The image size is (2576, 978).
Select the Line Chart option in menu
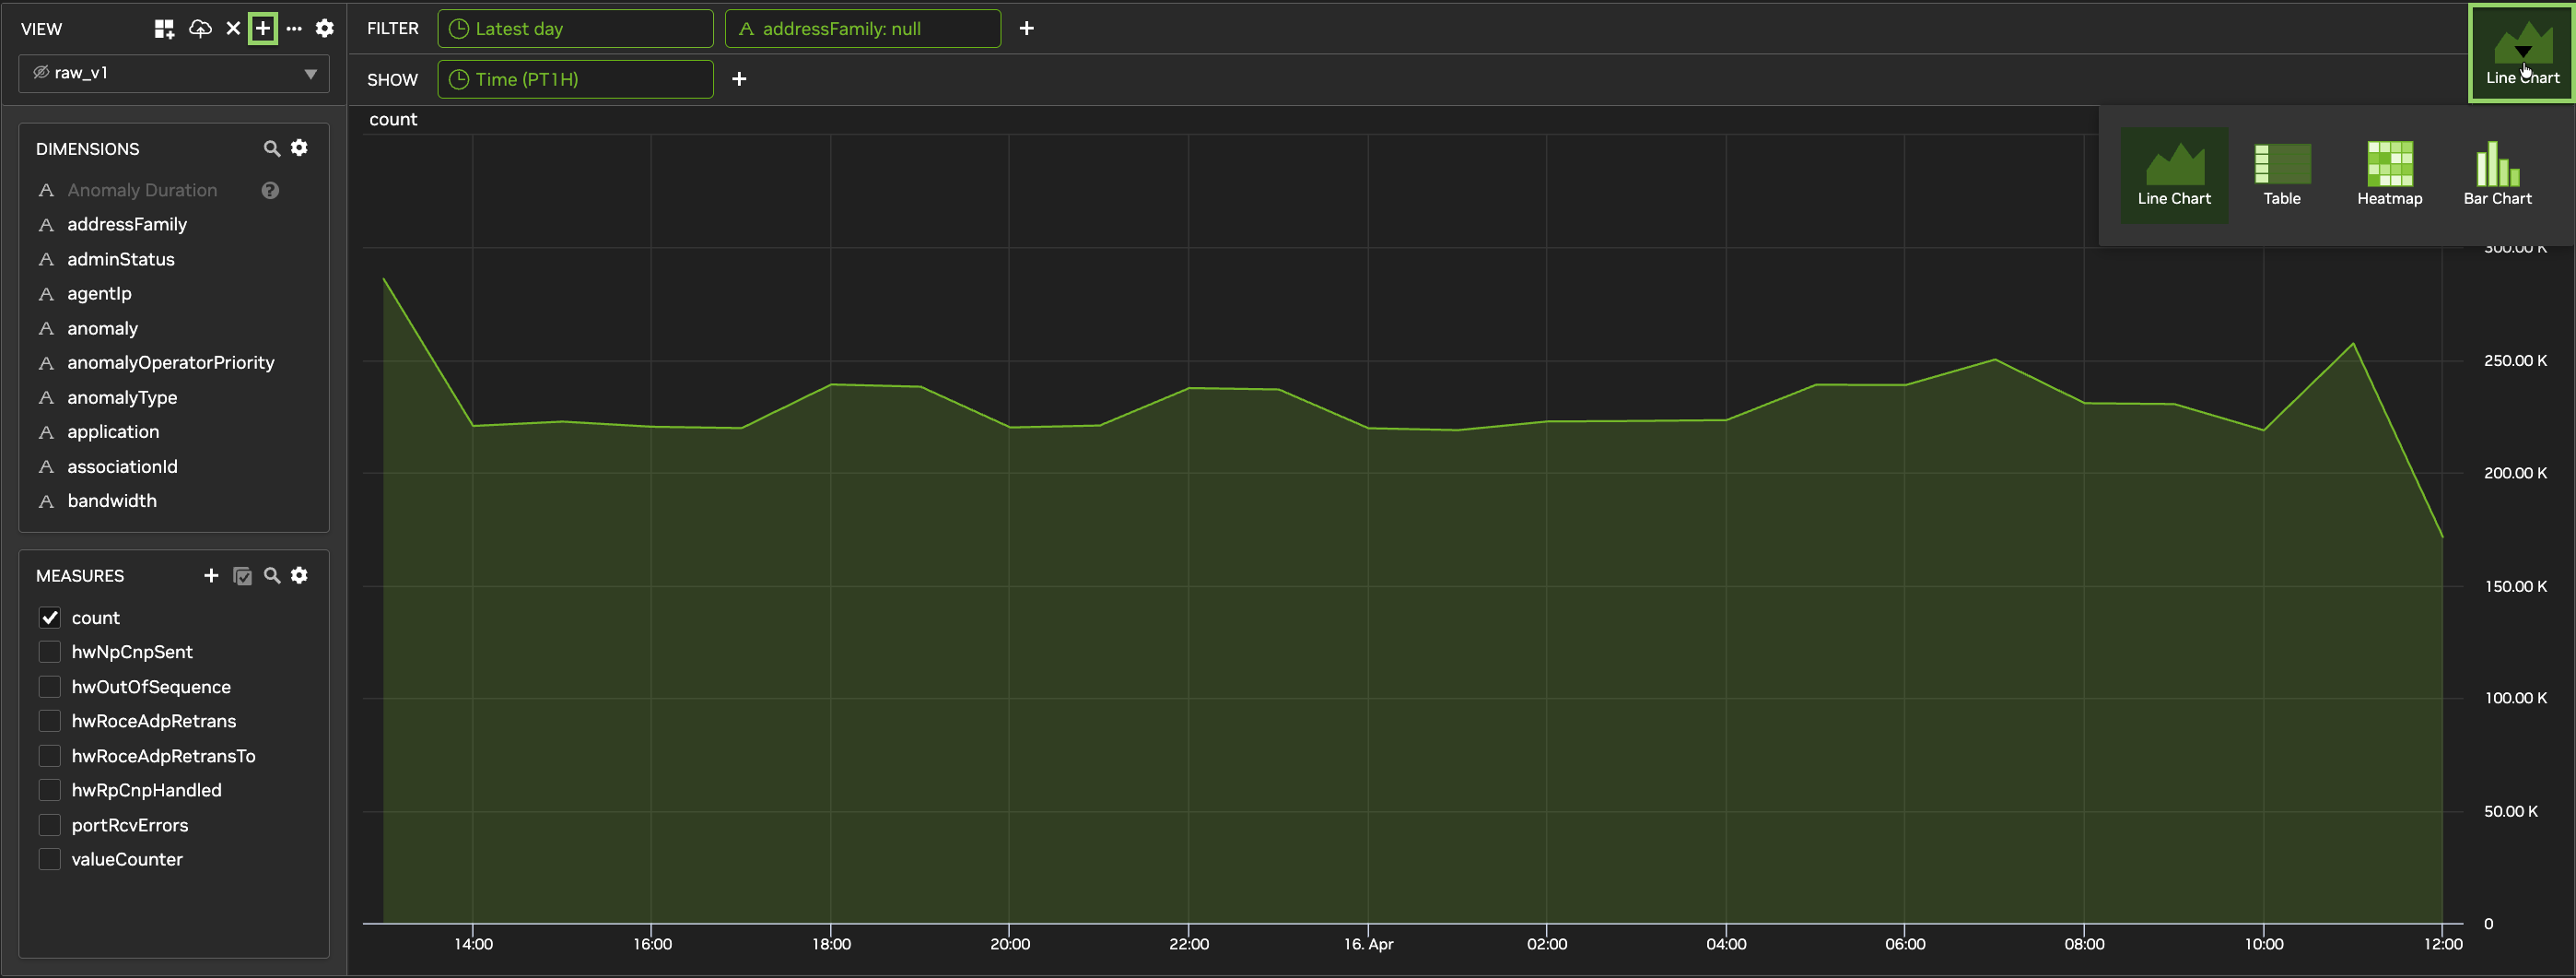pos(2174,174)
